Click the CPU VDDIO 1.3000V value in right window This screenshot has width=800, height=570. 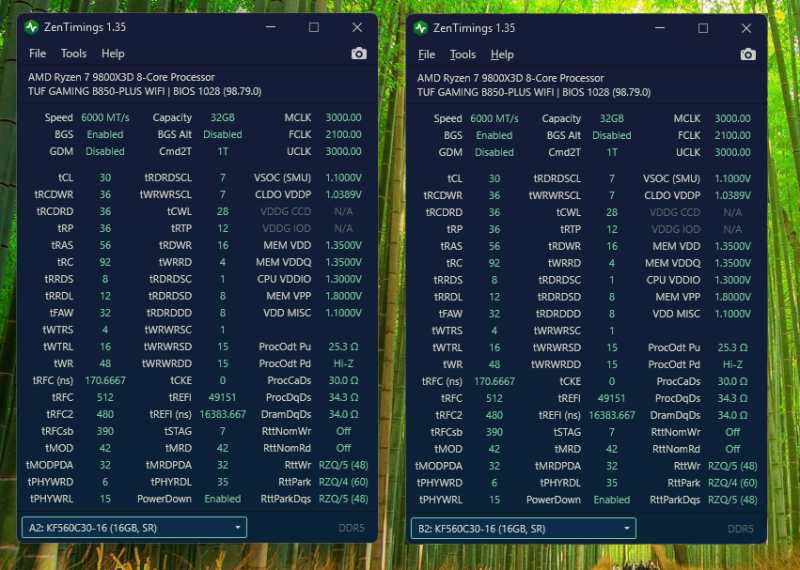tap(733, 280)
